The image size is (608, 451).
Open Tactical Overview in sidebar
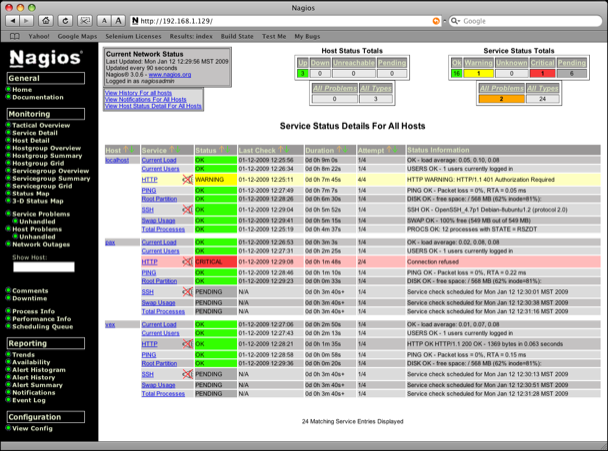(x=41, y=125)
